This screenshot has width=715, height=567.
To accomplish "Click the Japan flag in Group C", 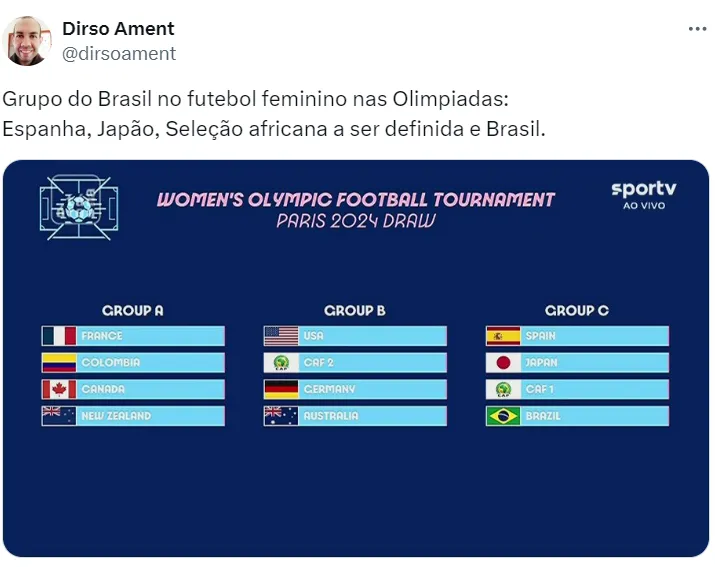I will 503,363.
